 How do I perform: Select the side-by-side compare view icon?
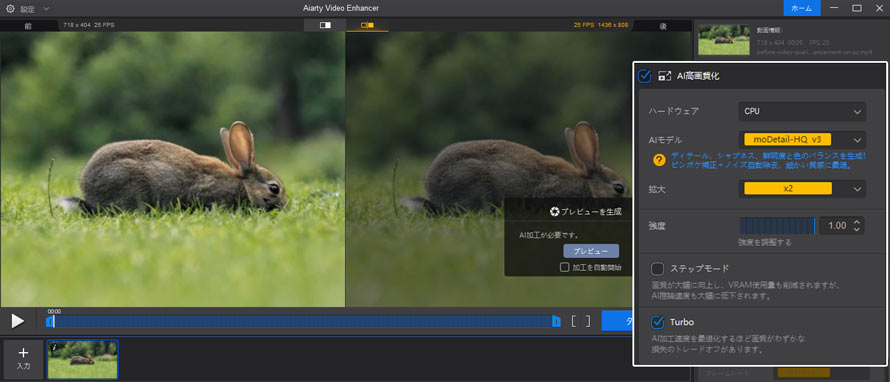pyautogui.click(x=367, y=26)
